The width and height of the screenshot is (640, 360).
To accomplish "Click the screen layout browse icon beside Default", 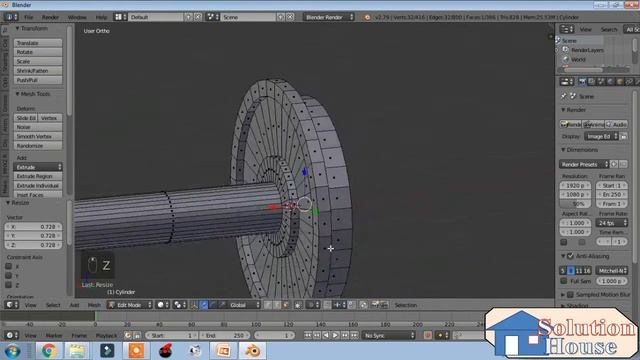I will 119,17.
